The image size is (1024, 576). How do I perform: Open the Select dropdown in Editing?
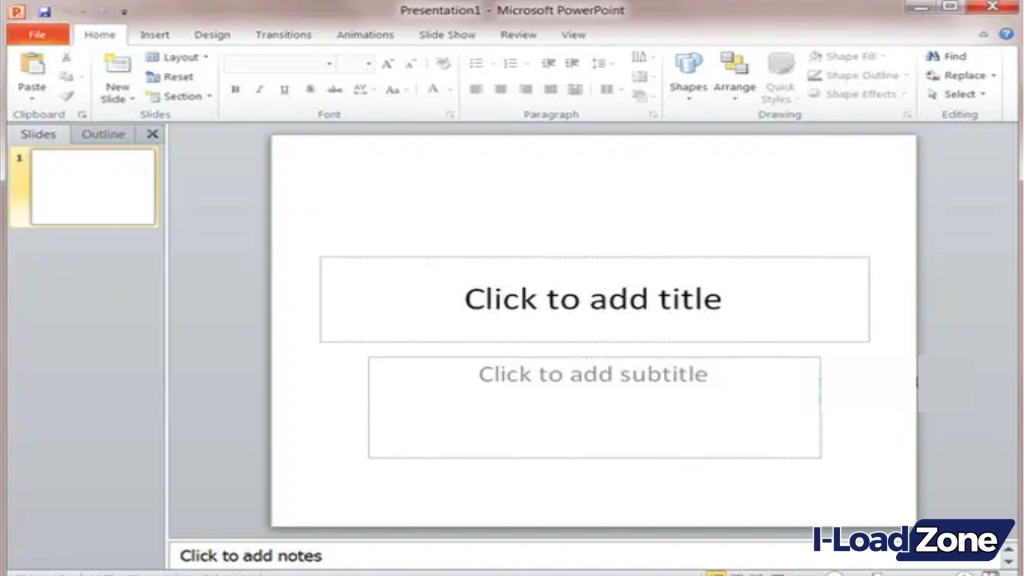click(957, 94)
